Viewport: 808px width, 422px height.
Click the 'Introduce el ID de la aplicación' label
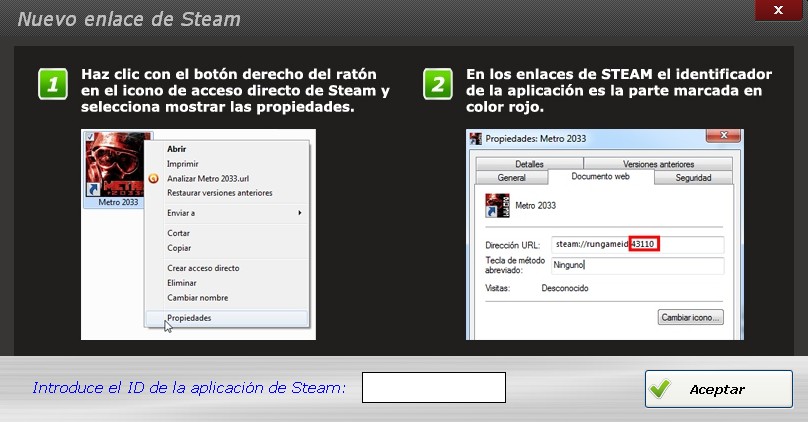click(x=189, y=387)
